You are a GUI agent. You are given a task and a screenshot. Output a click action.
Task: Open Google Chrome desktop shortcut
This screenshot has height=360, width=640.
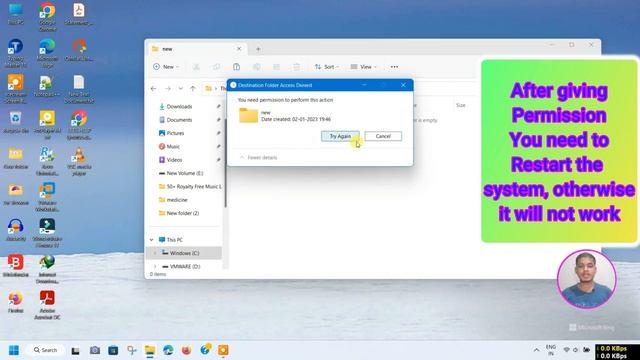tap(47, 17)
